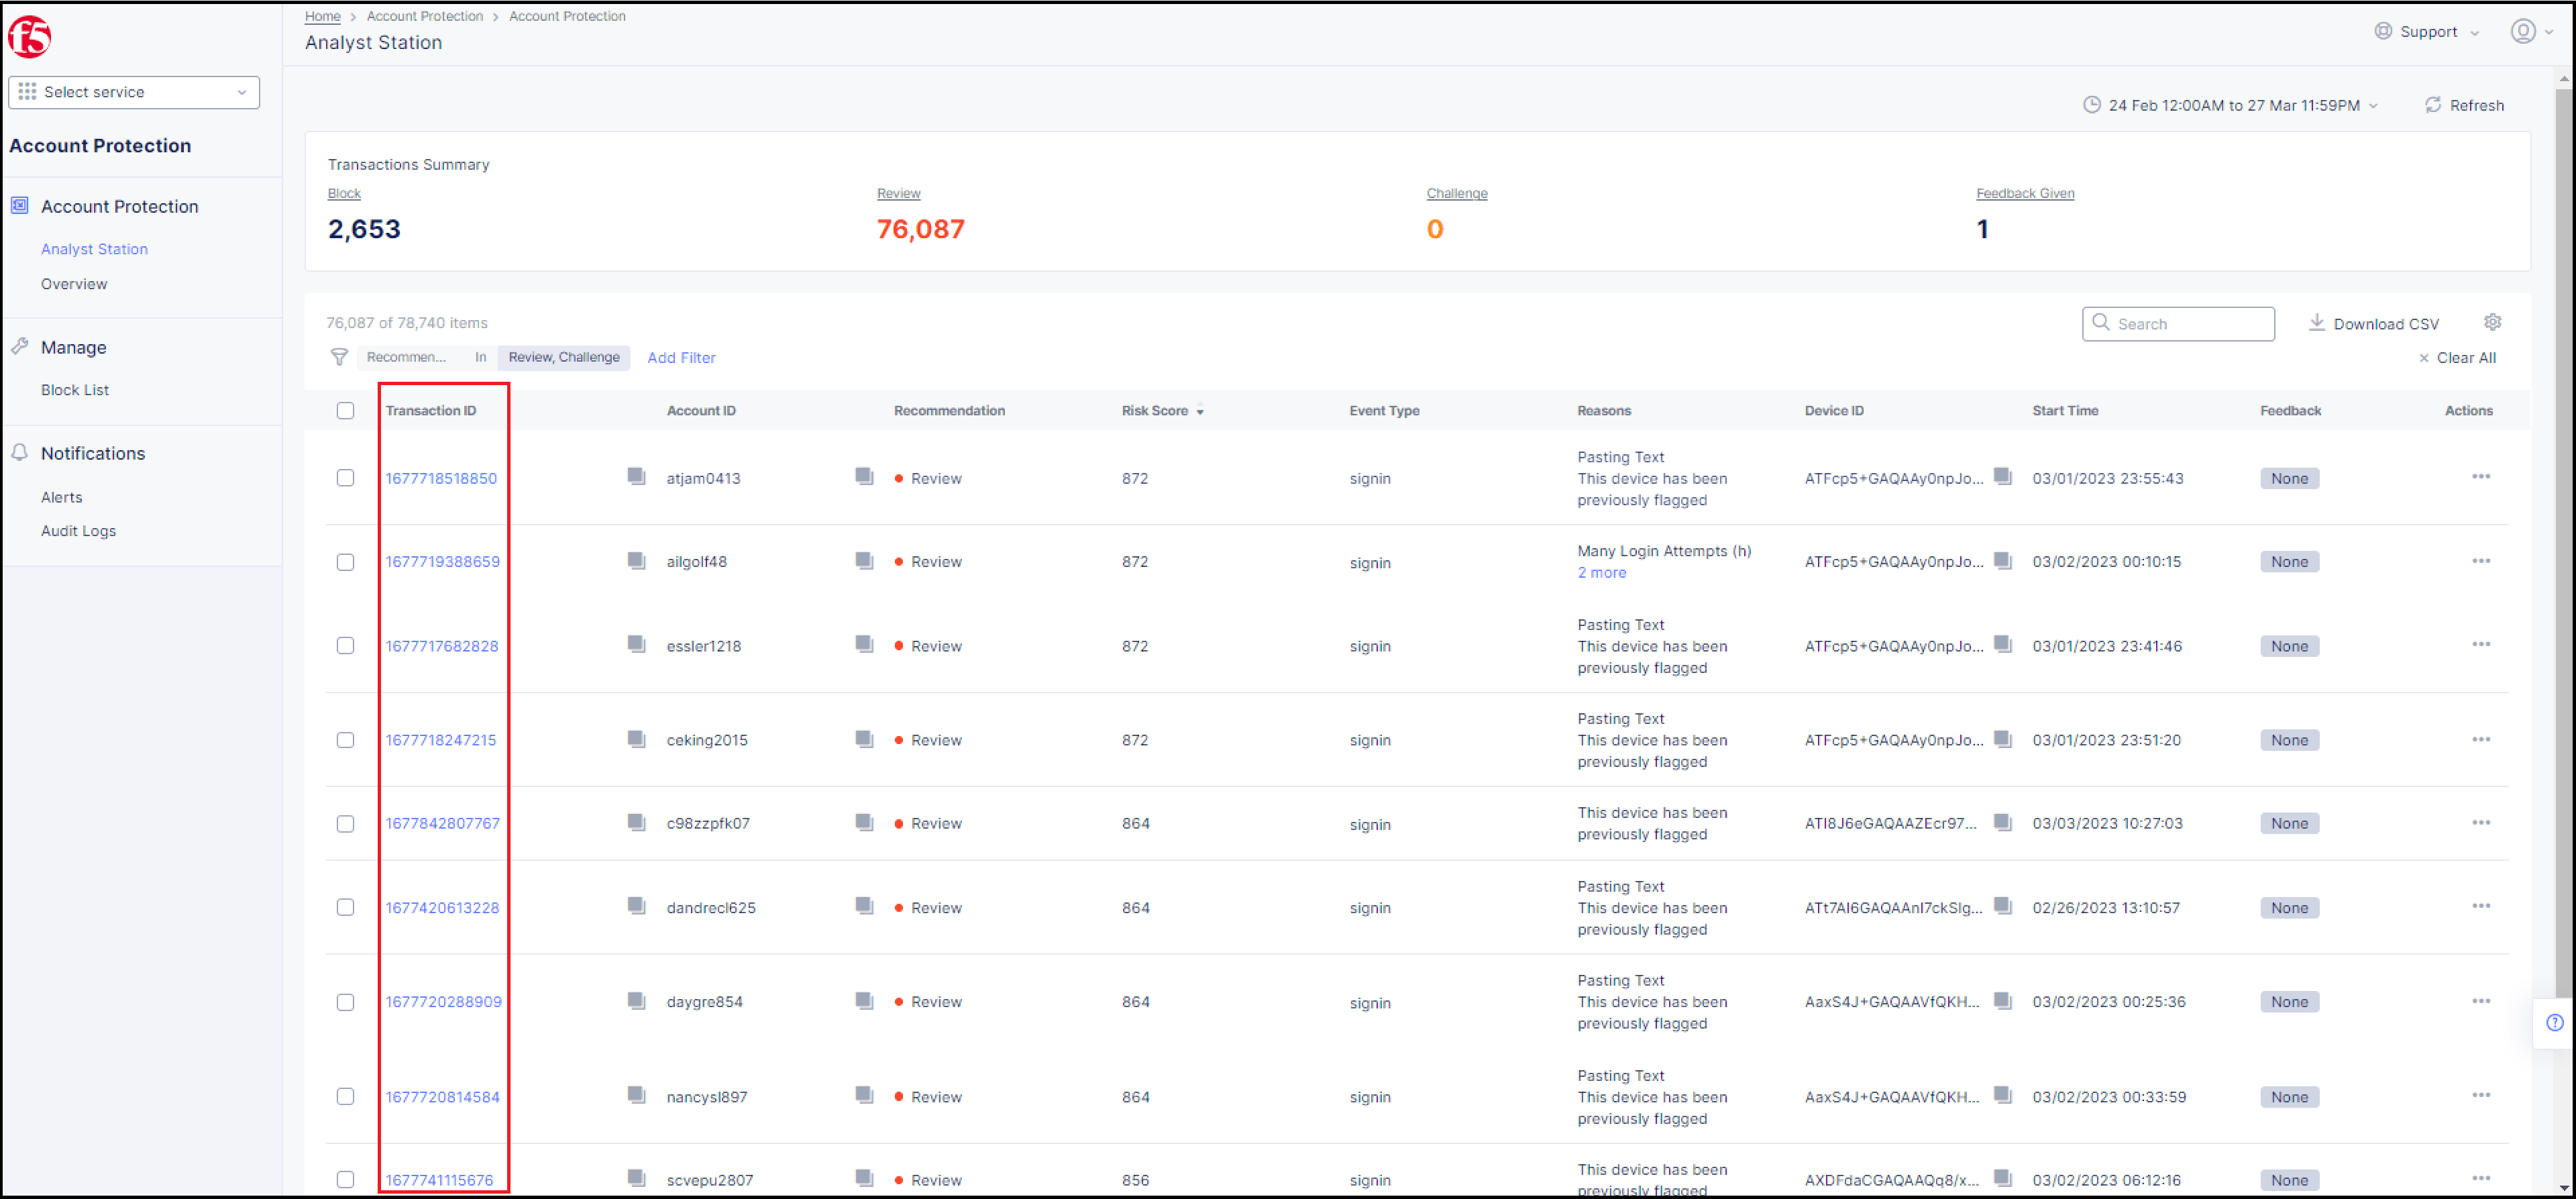Click Add Filter button
This screenshot has height=1199, width=2576.
[680, 356]
